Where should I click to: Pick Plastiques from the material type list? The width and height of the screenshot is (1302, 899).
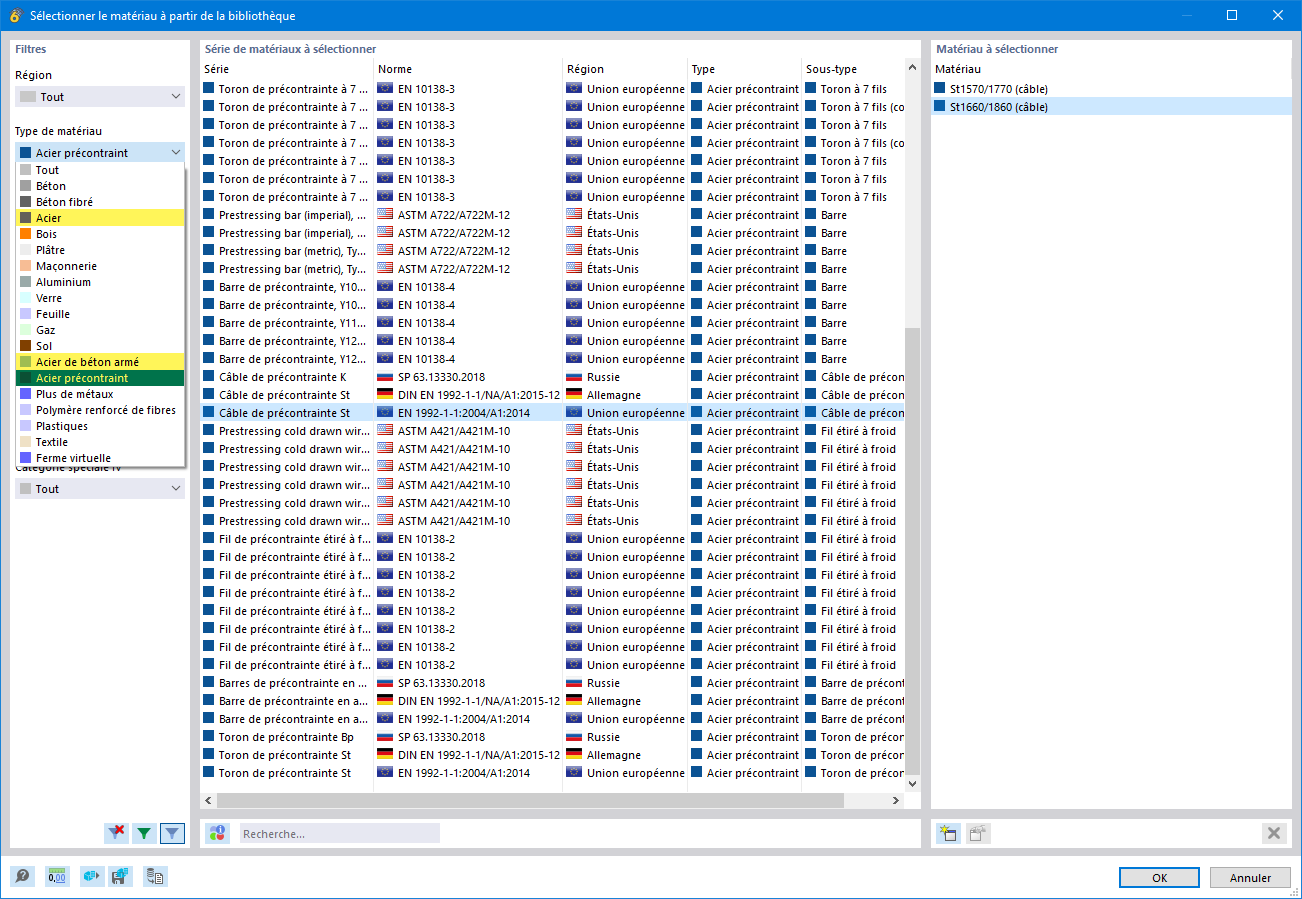[x=100, y=426]
